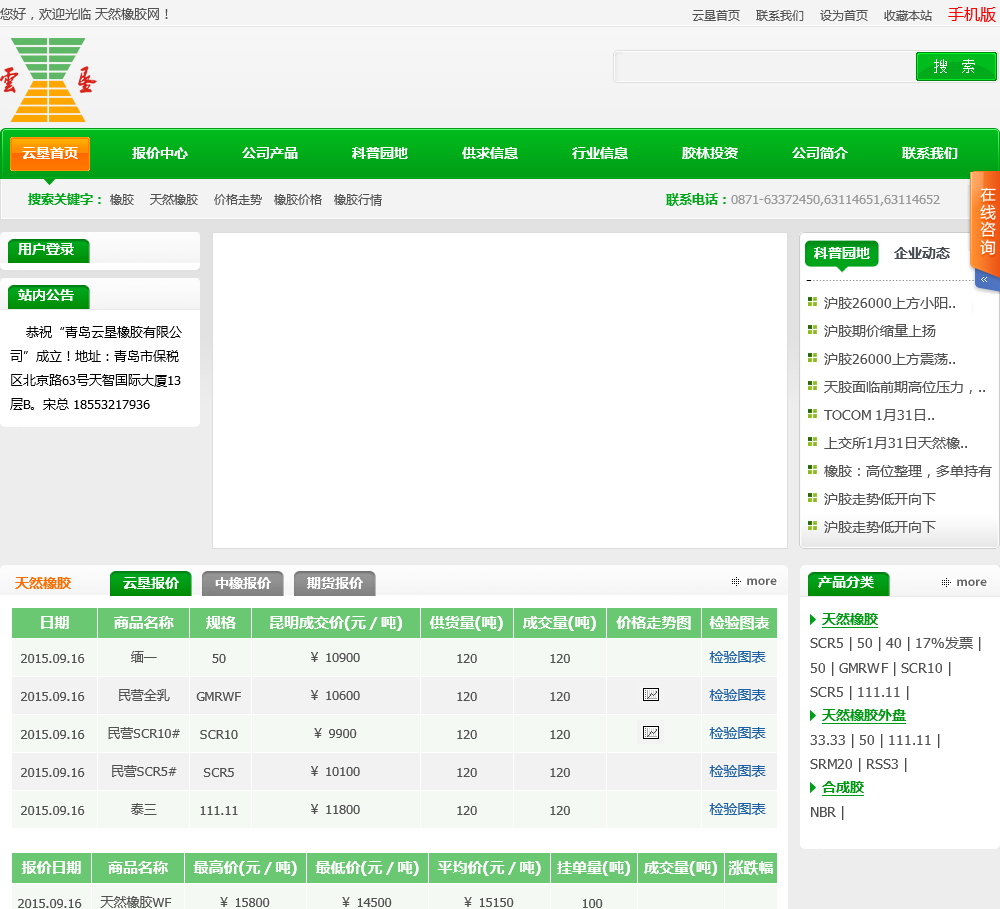Screen dimensions: 1000x909
Task: Open article 沪胶期价缩量上扬
Action: [x=879, y=331]
